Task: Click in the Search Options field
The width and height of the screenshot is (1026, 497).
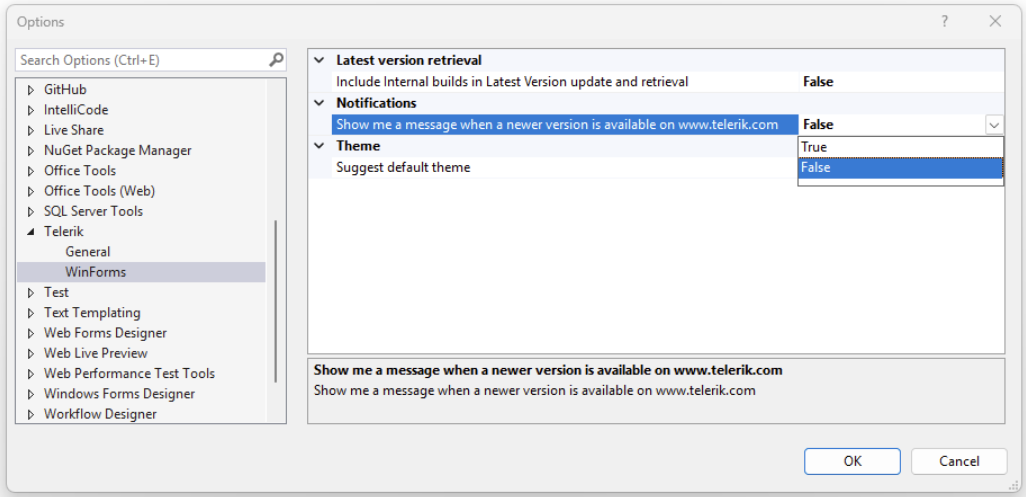Action: pos(140,60)
